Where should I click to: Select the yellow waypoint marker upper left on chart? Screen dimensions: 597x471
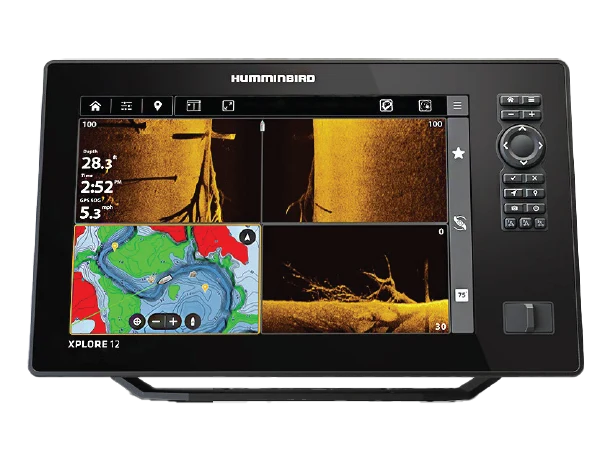click(x=115, y=247)
